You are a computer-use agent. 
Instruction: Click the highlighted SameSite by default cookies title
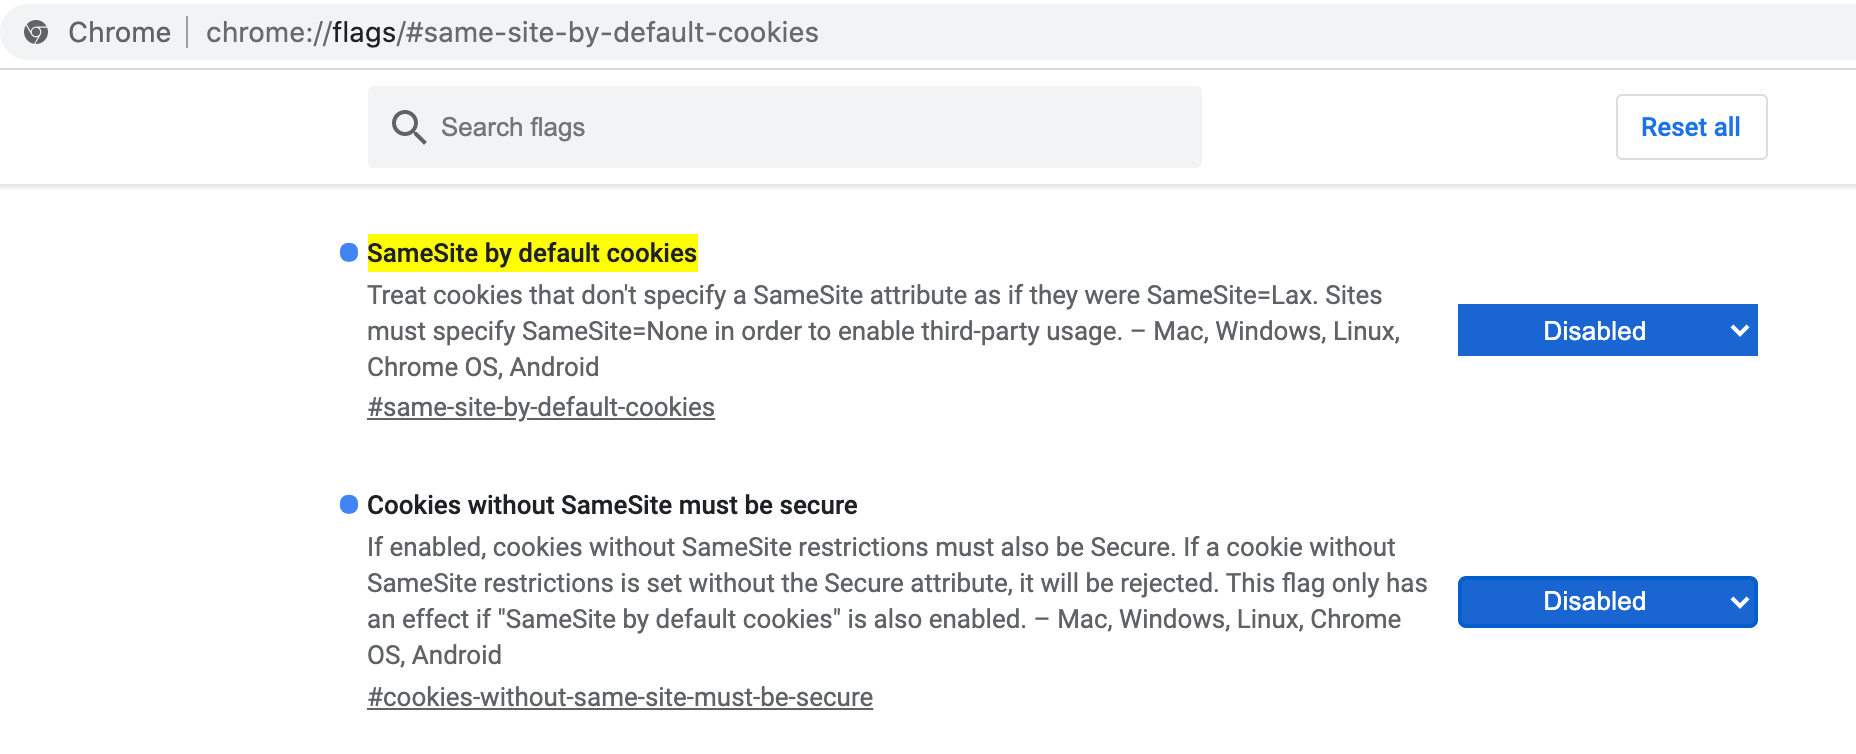coord(531,253)
